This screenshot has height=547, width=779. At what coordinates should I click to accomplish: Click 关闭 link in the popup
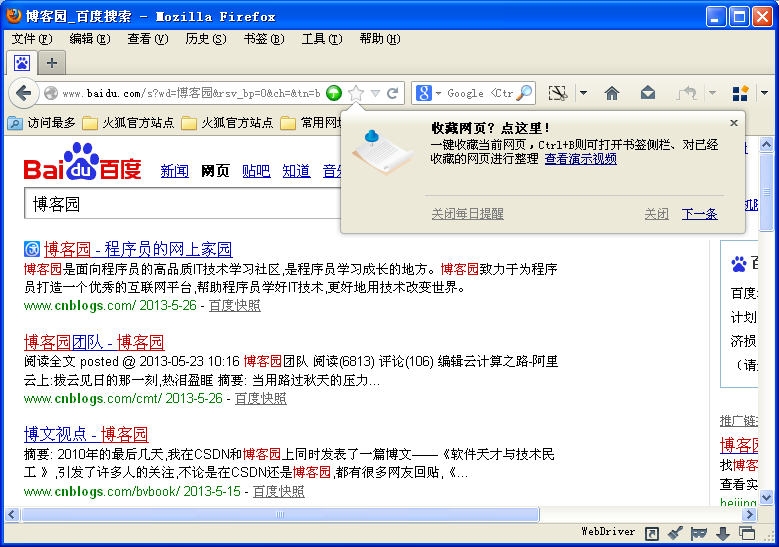point(656,214)
